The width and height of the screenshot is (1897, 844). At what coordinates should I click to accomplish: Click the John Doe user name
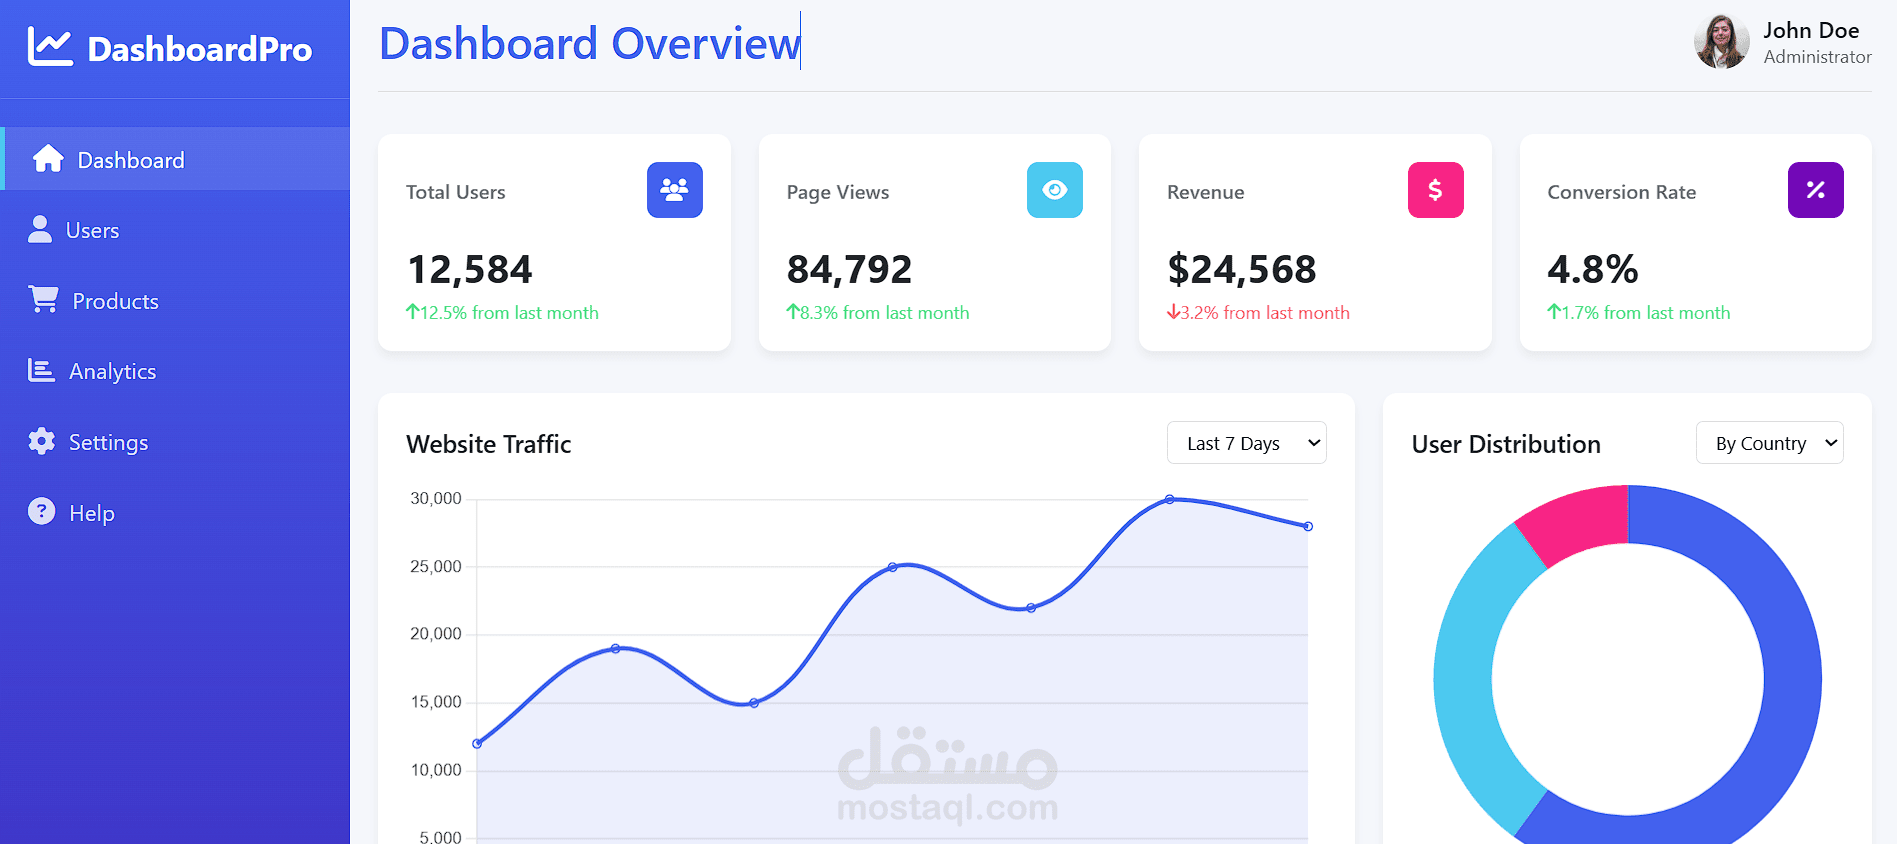[x=1811, y=30]
